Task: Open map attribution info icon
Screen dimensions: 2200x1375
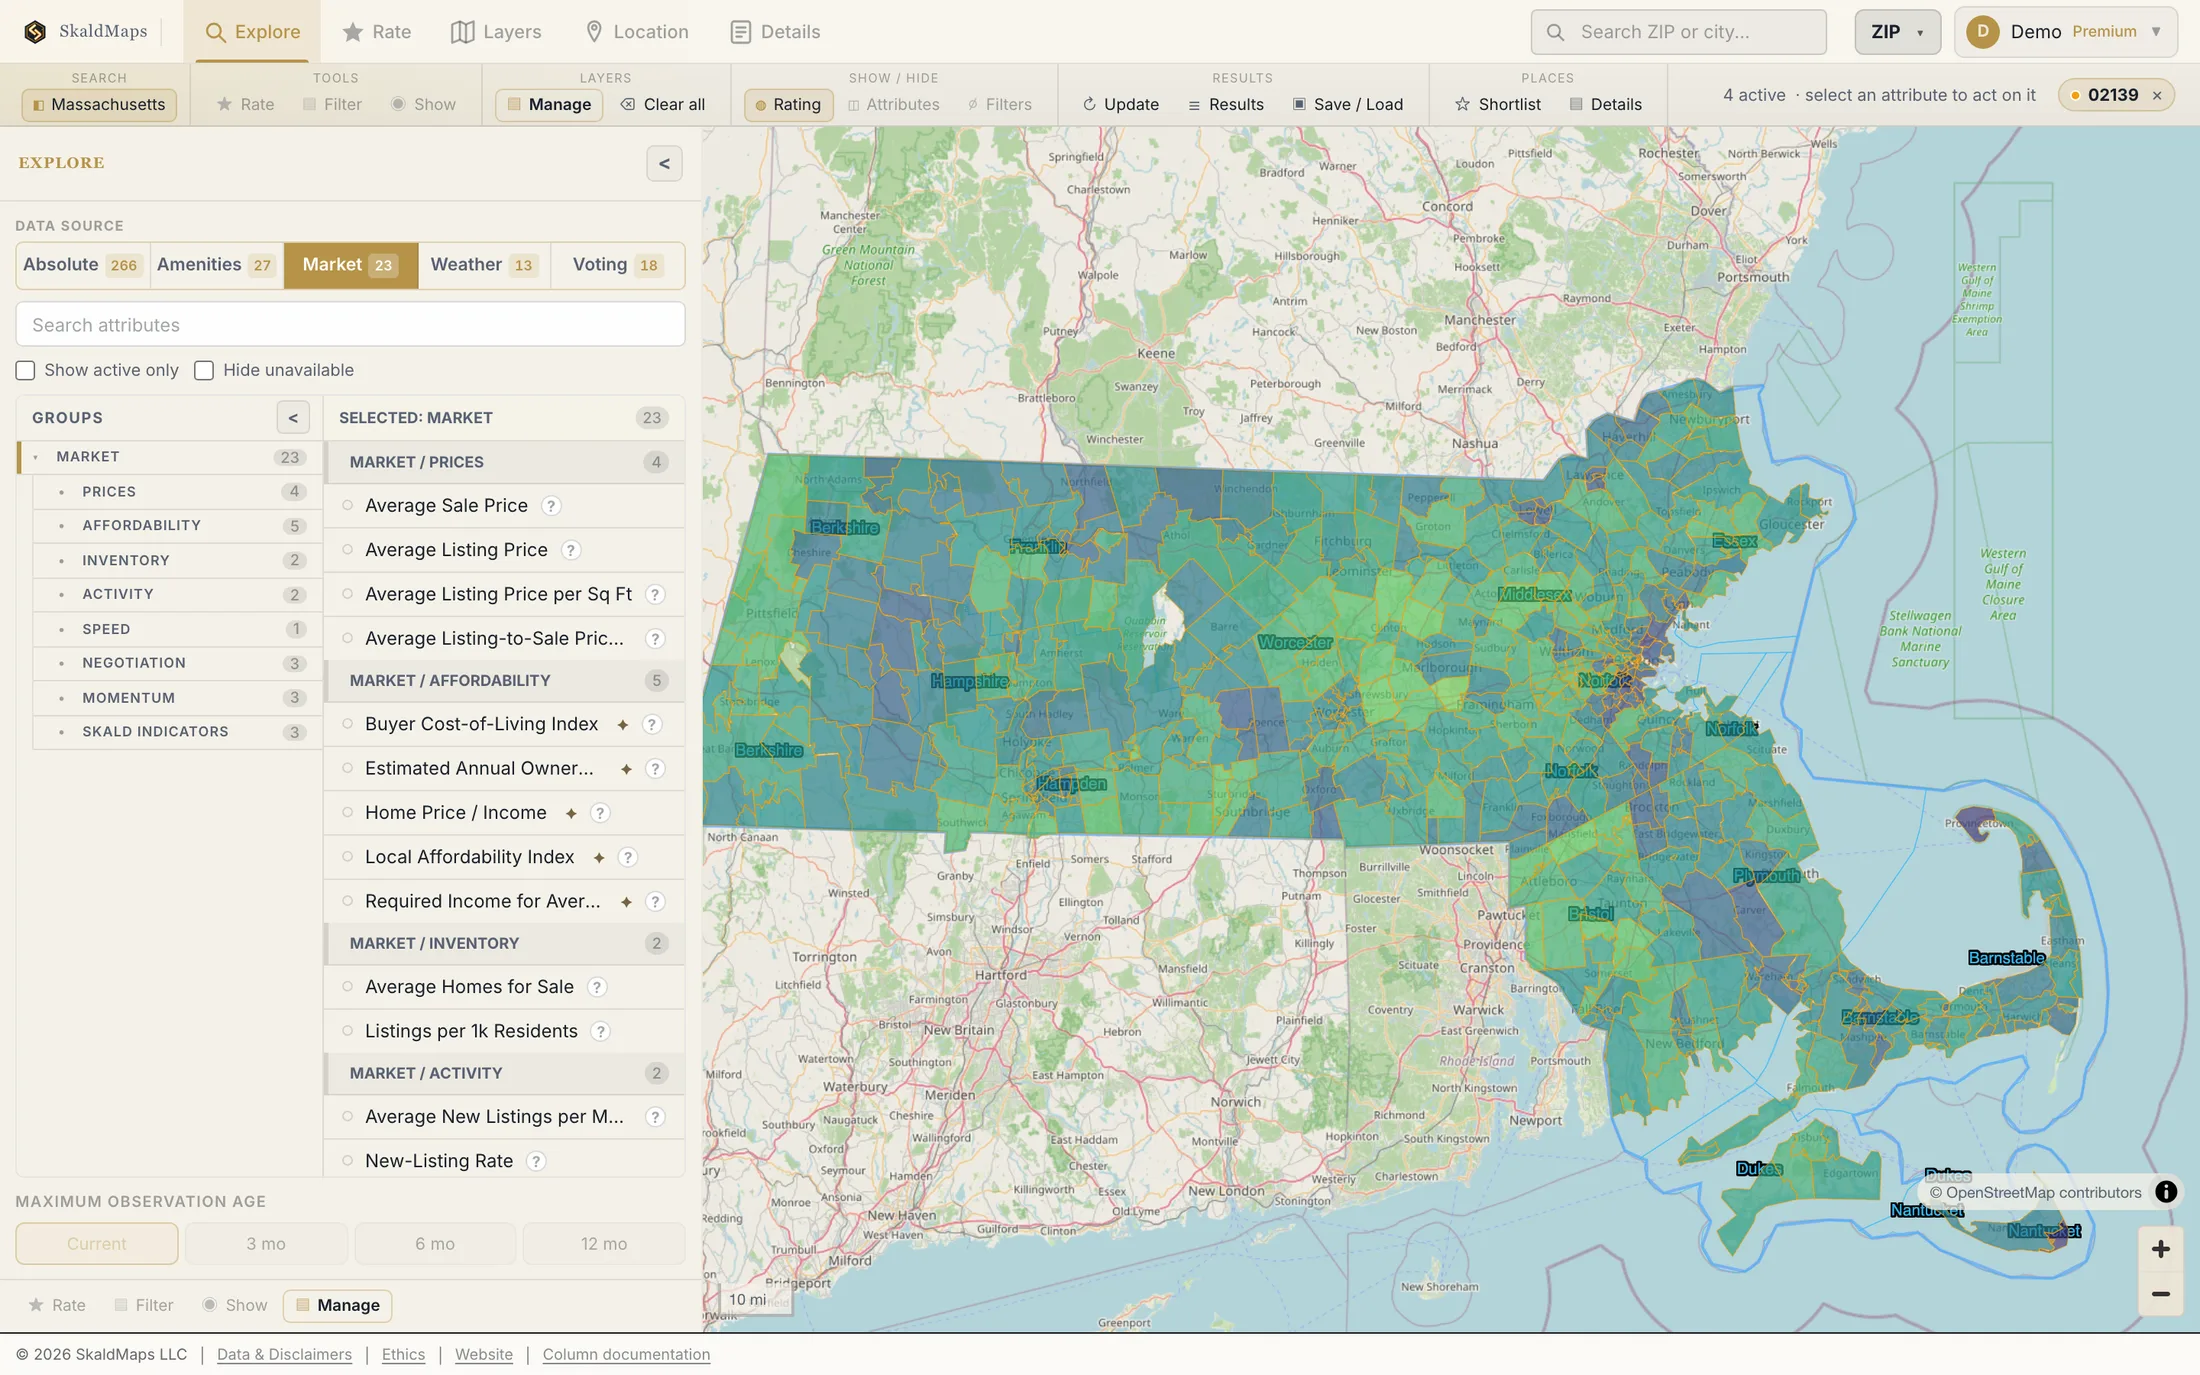Action: (2166, 1192)
